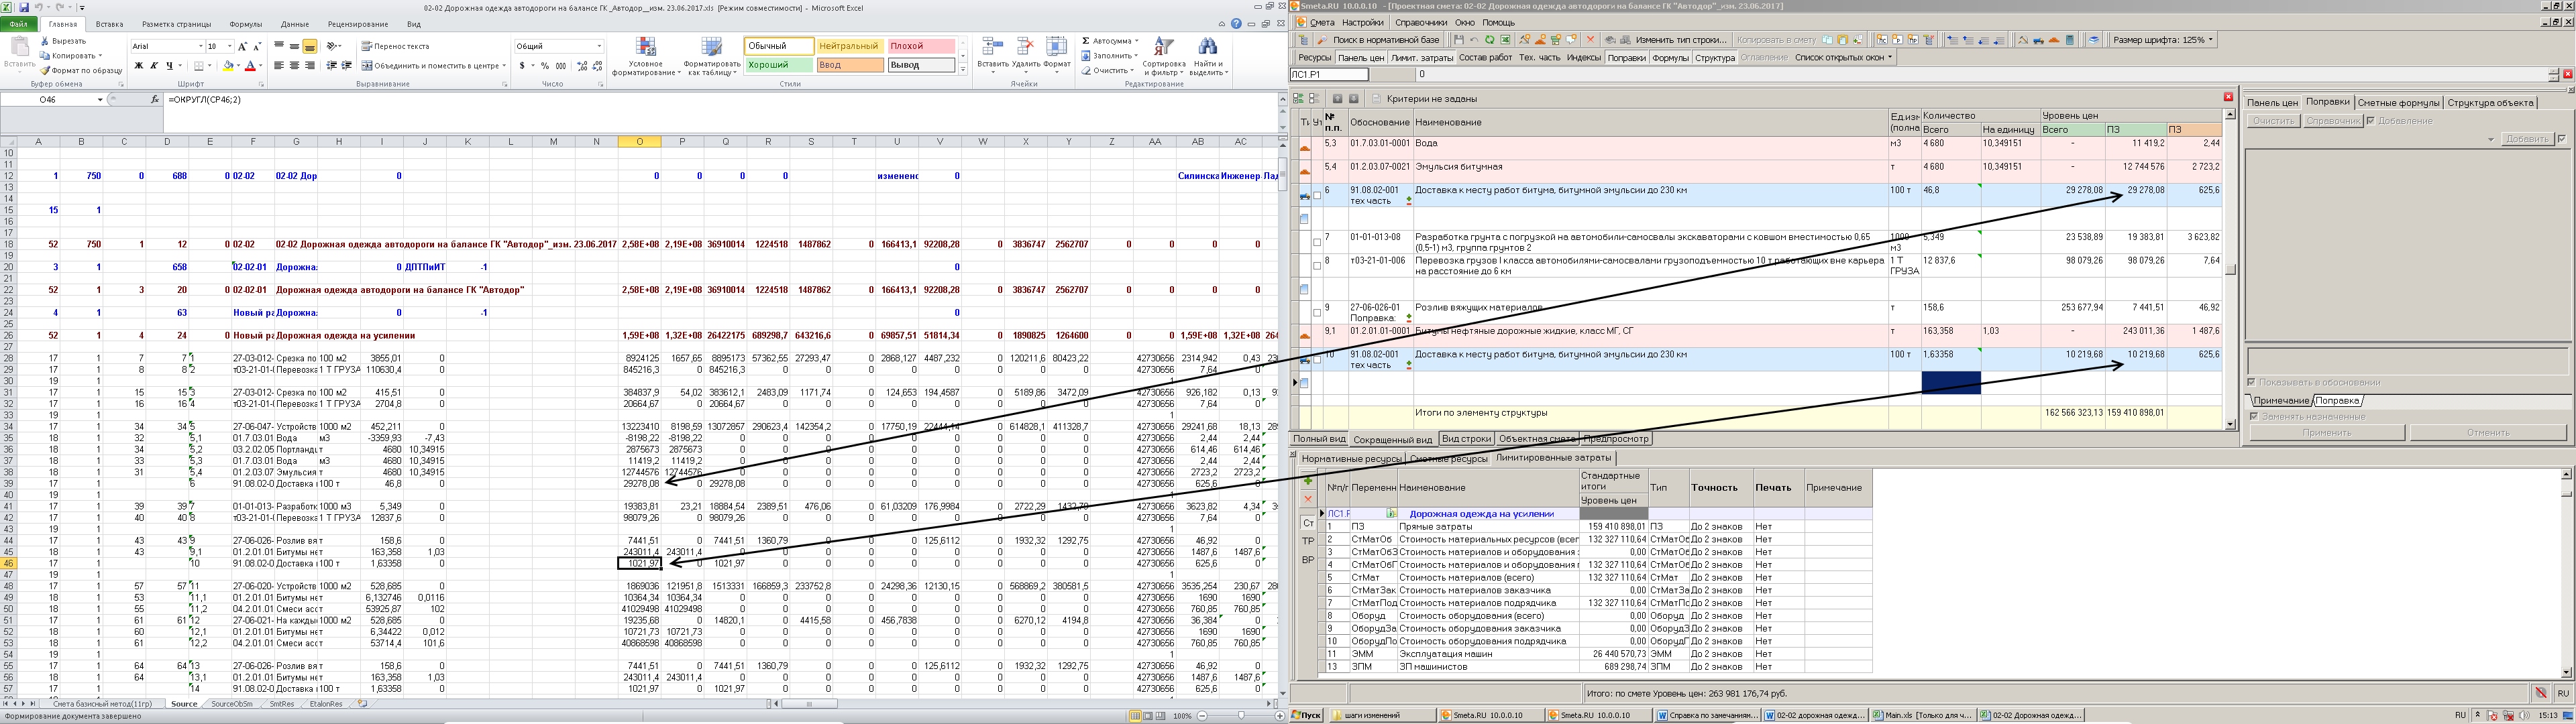The image size is (2576, 724).
Task: Toggle the checkbox on row 8 of the estimate
Action: 1317,265
